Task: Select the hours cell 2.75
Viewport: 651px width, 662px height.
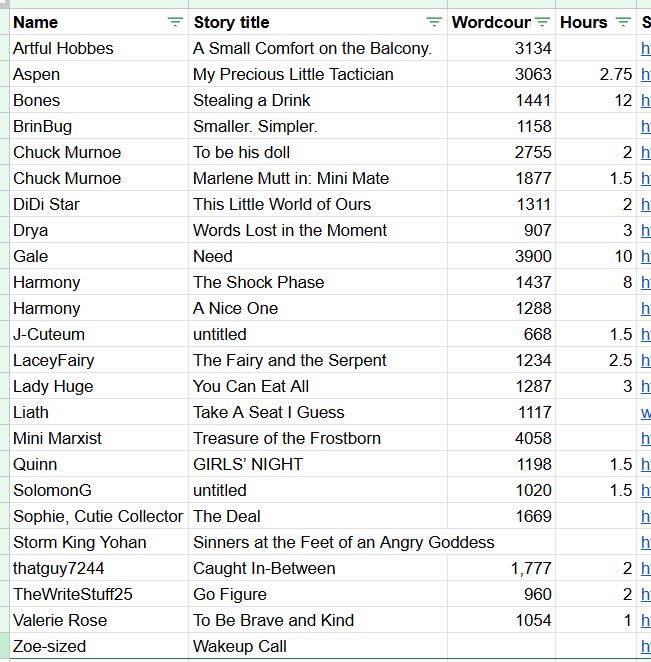Action: [x=596, y=74]
